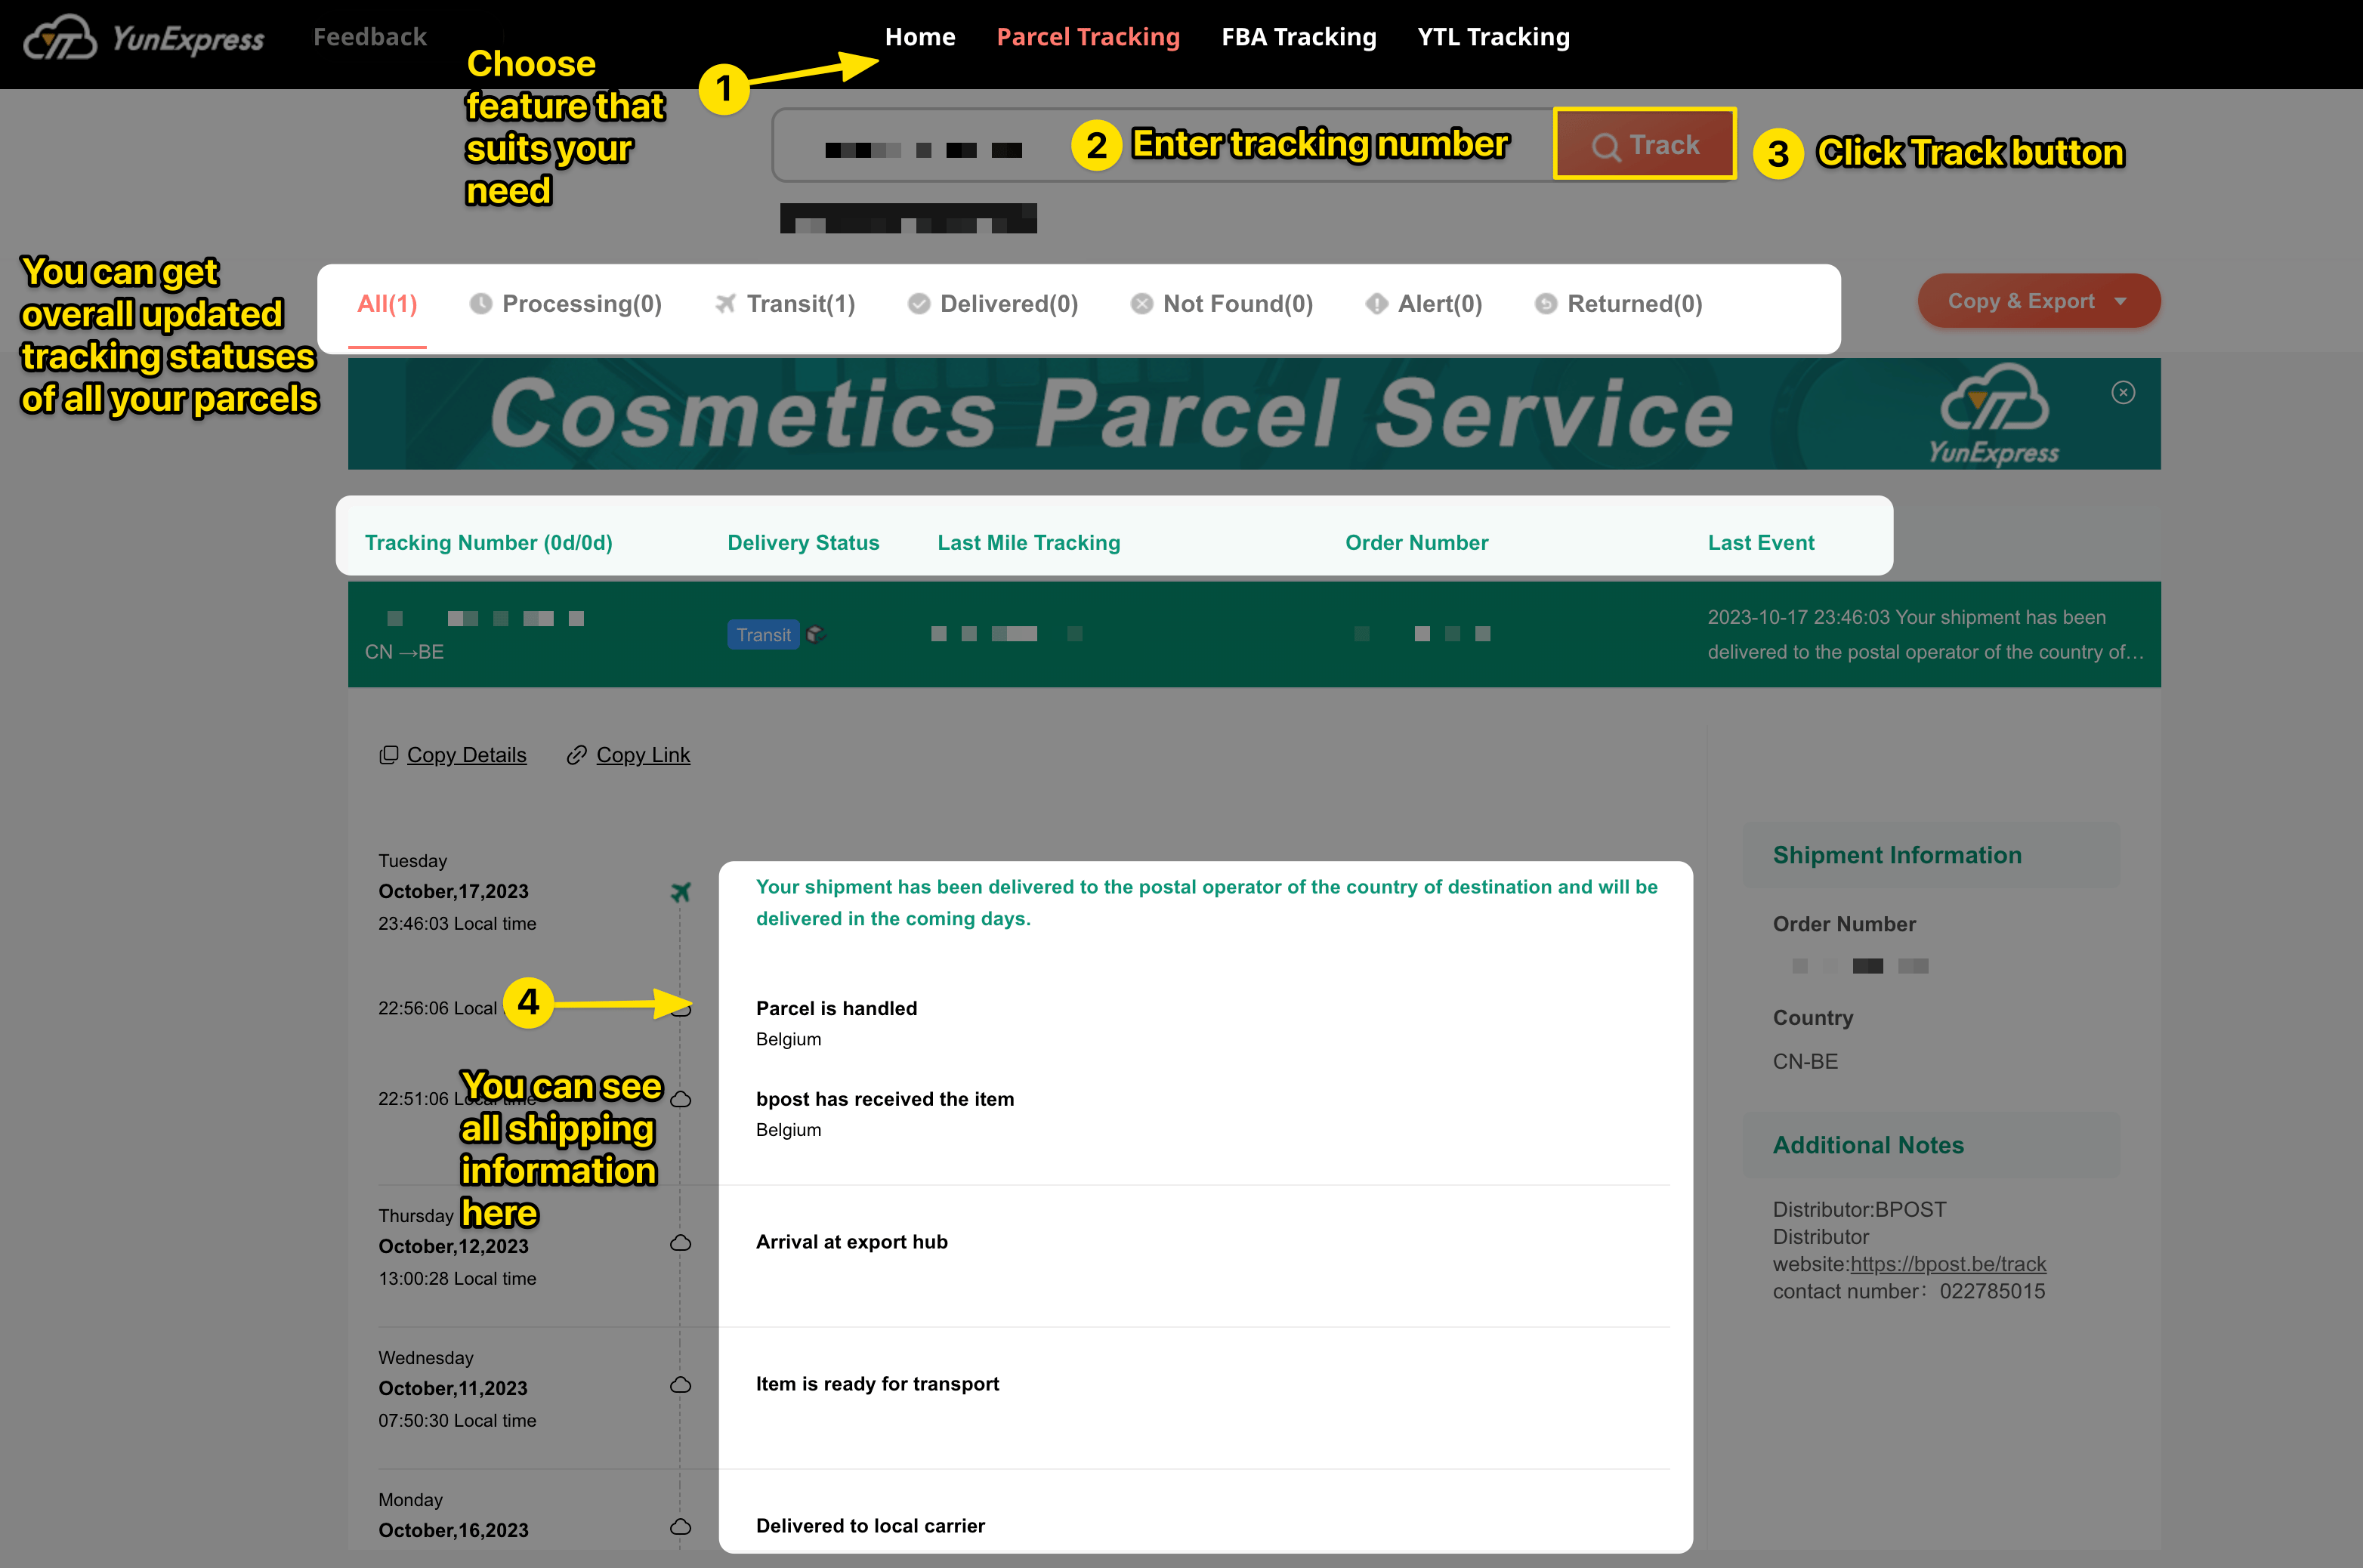The width and height of the screenshot is (2363, 1568).
Task: Select the All(1) tab
Action: (x=387, y=304)
